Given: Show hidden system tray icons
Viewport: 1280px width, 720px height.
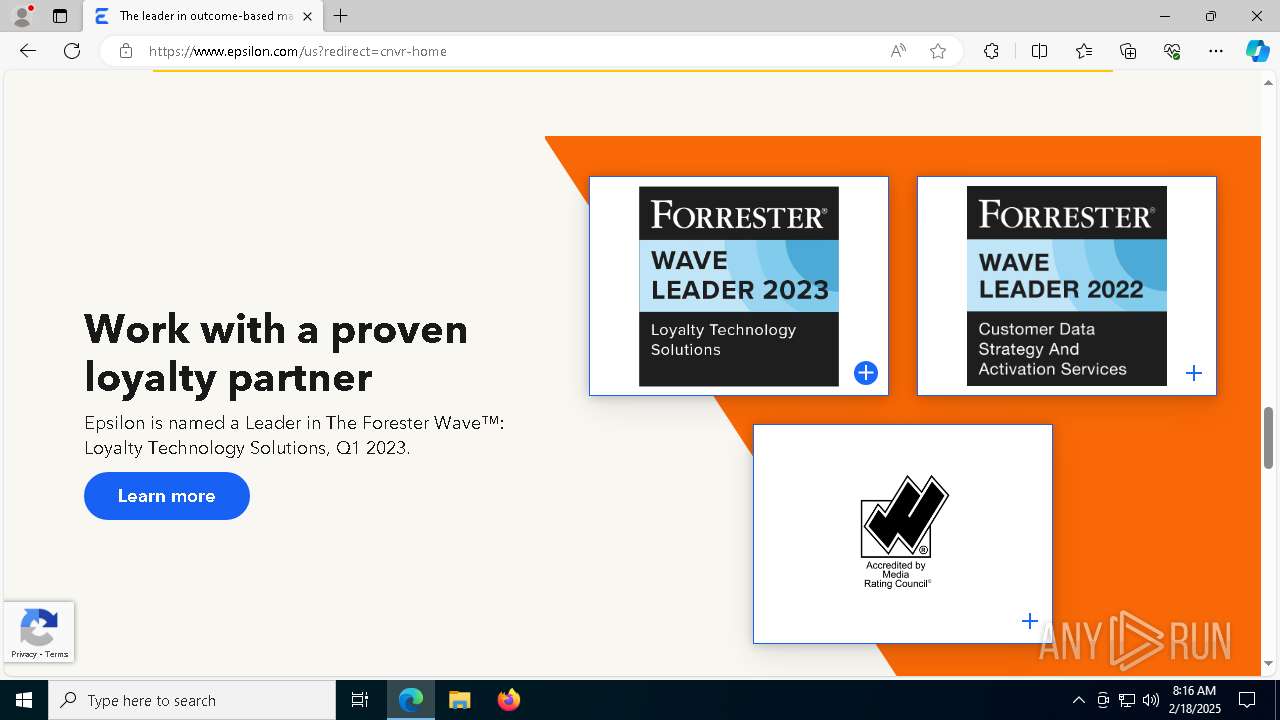Looking at the screenshot, I should [x=1078, y=700].
